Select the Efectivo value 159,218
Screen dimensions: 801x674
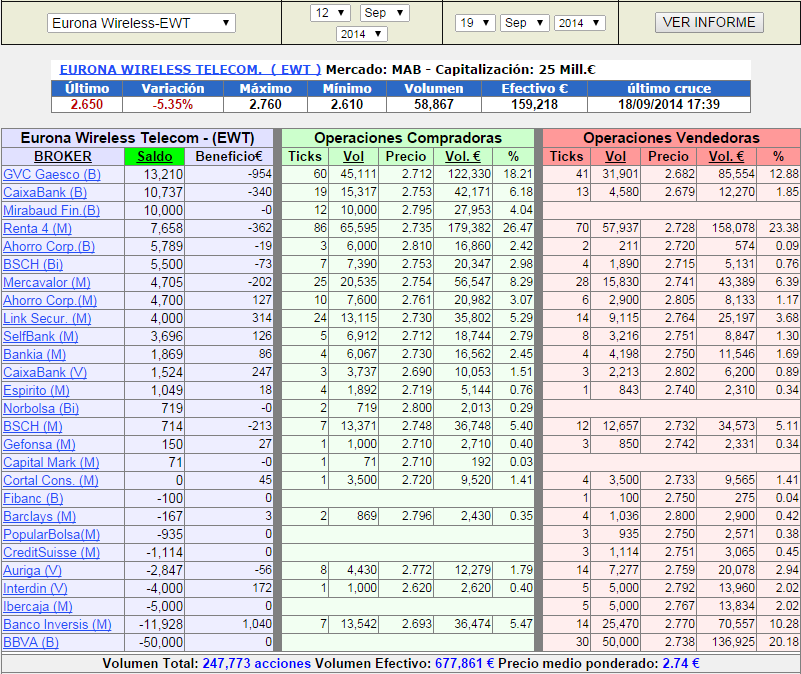click(x=534, y=104)
